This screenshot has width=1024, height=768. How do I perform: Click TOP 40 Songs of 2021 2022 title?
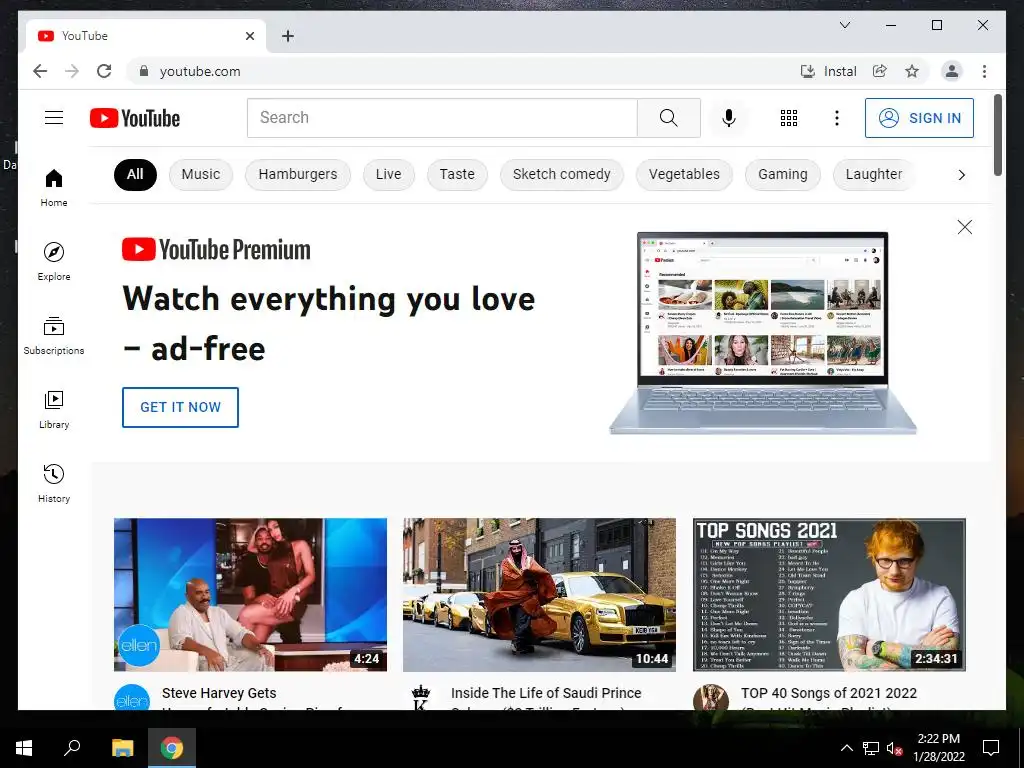click(829, 693)
